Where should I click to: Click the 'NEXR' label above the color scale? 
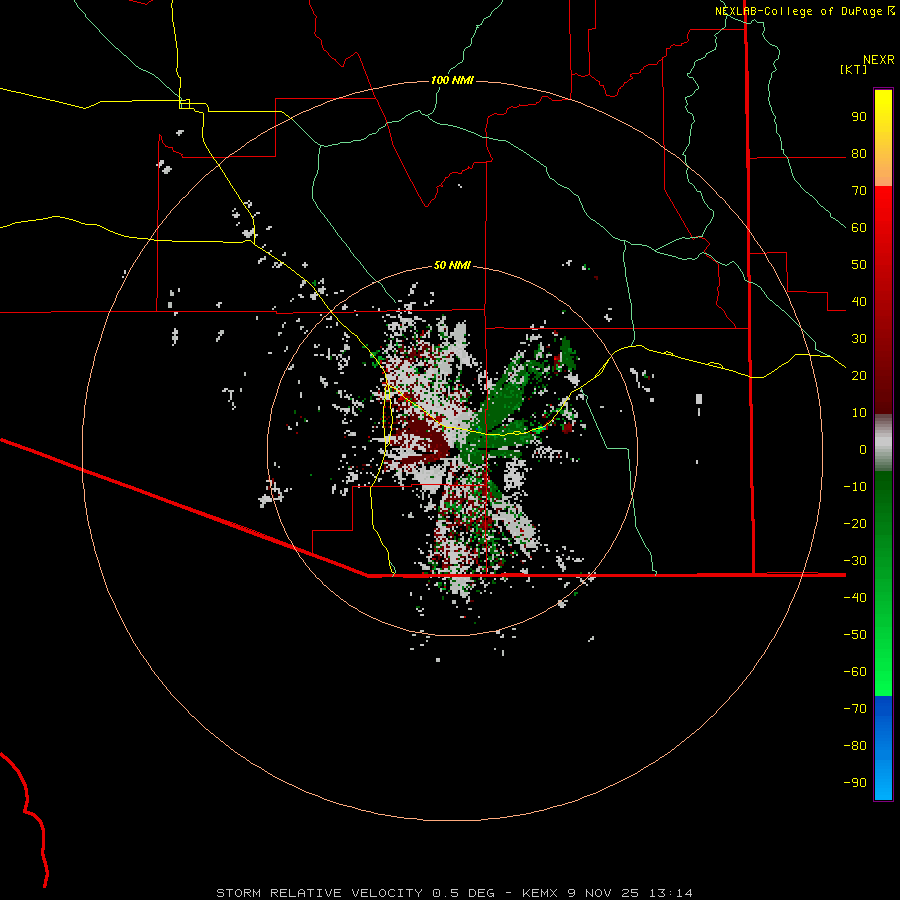pyautogui.click(x=879, y=60)
